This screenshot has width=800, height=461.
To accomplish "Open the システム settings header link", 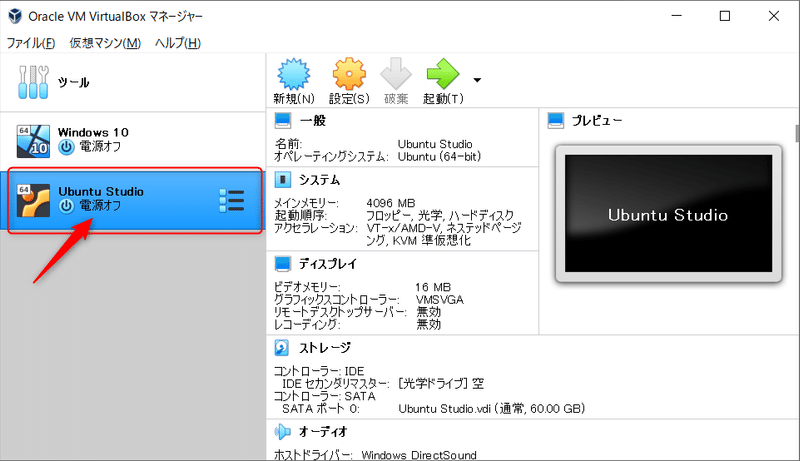I will 319,180.
